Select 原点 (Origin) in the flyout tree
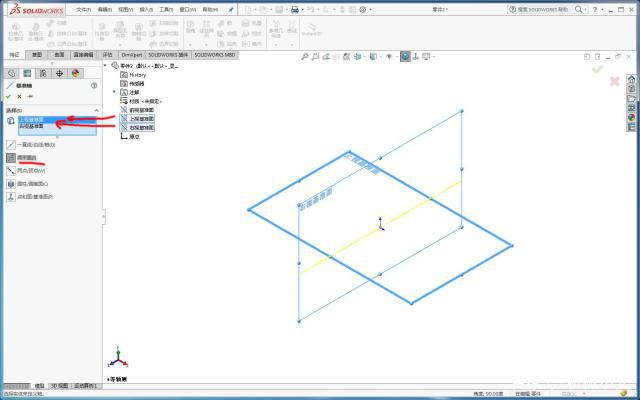 point(130,137)
